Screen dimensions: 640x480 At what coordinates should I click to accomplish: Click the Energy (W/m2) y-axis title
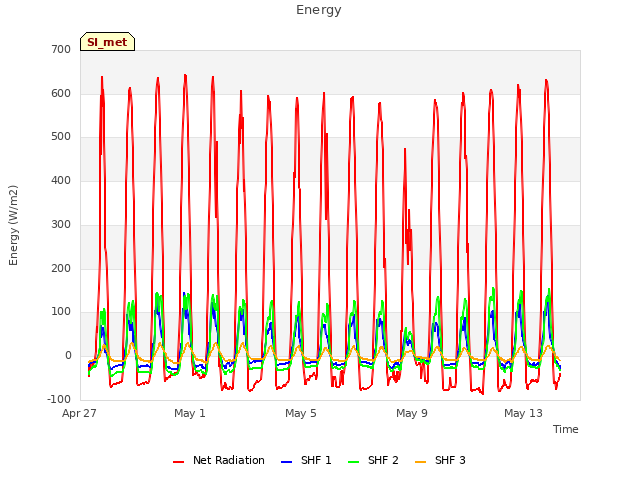click(13, 225)
